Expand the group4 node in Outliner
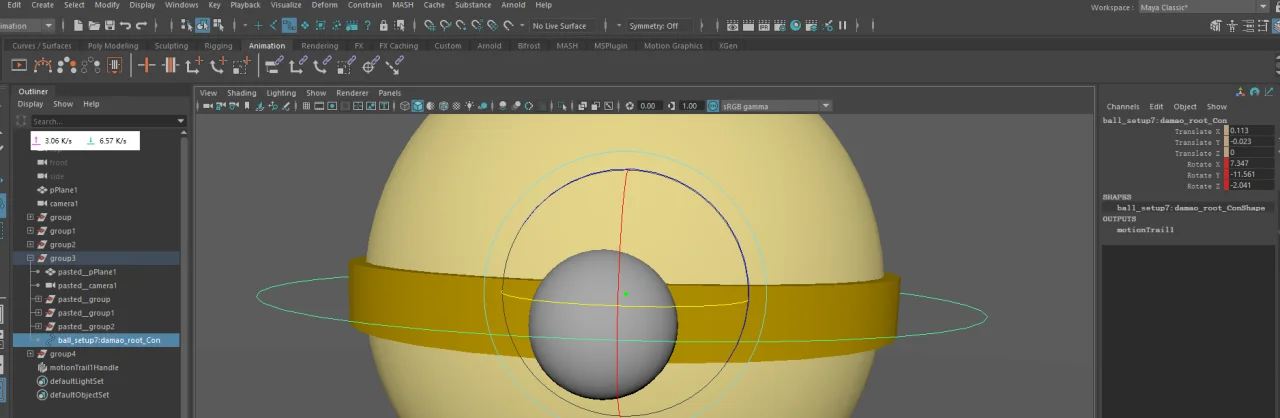The image size is (1280, 418). (x=30, y=354)
